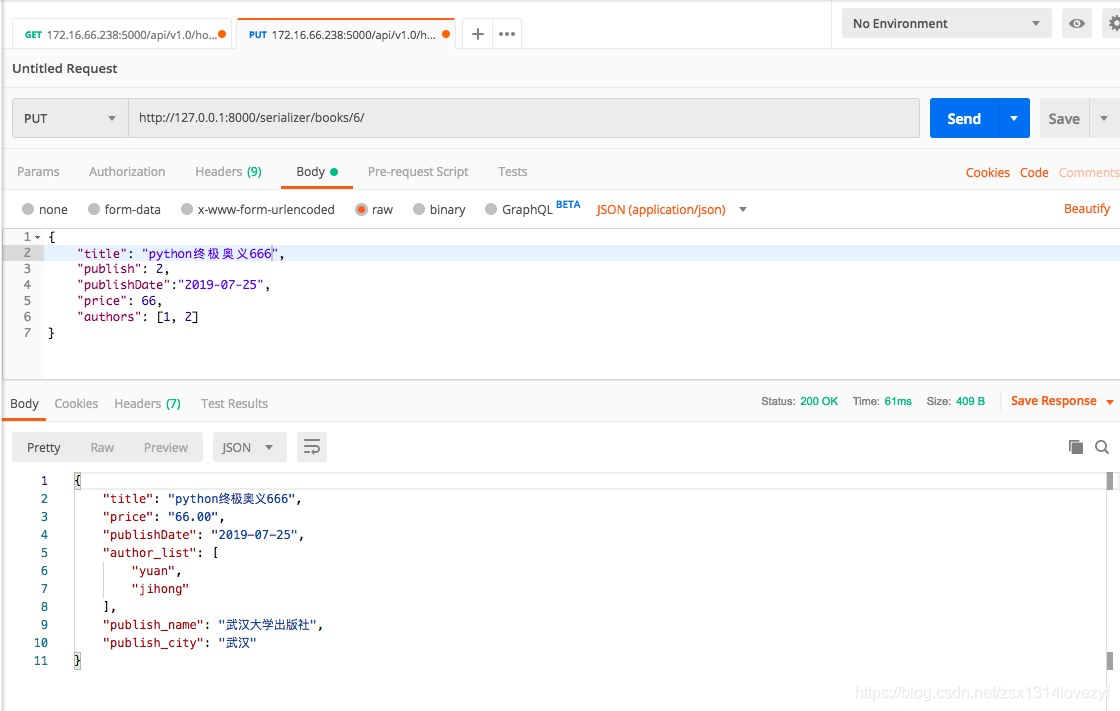Select x-www-form-urlencoded radio option
The image size is (1120, 711).
point(186,209)
